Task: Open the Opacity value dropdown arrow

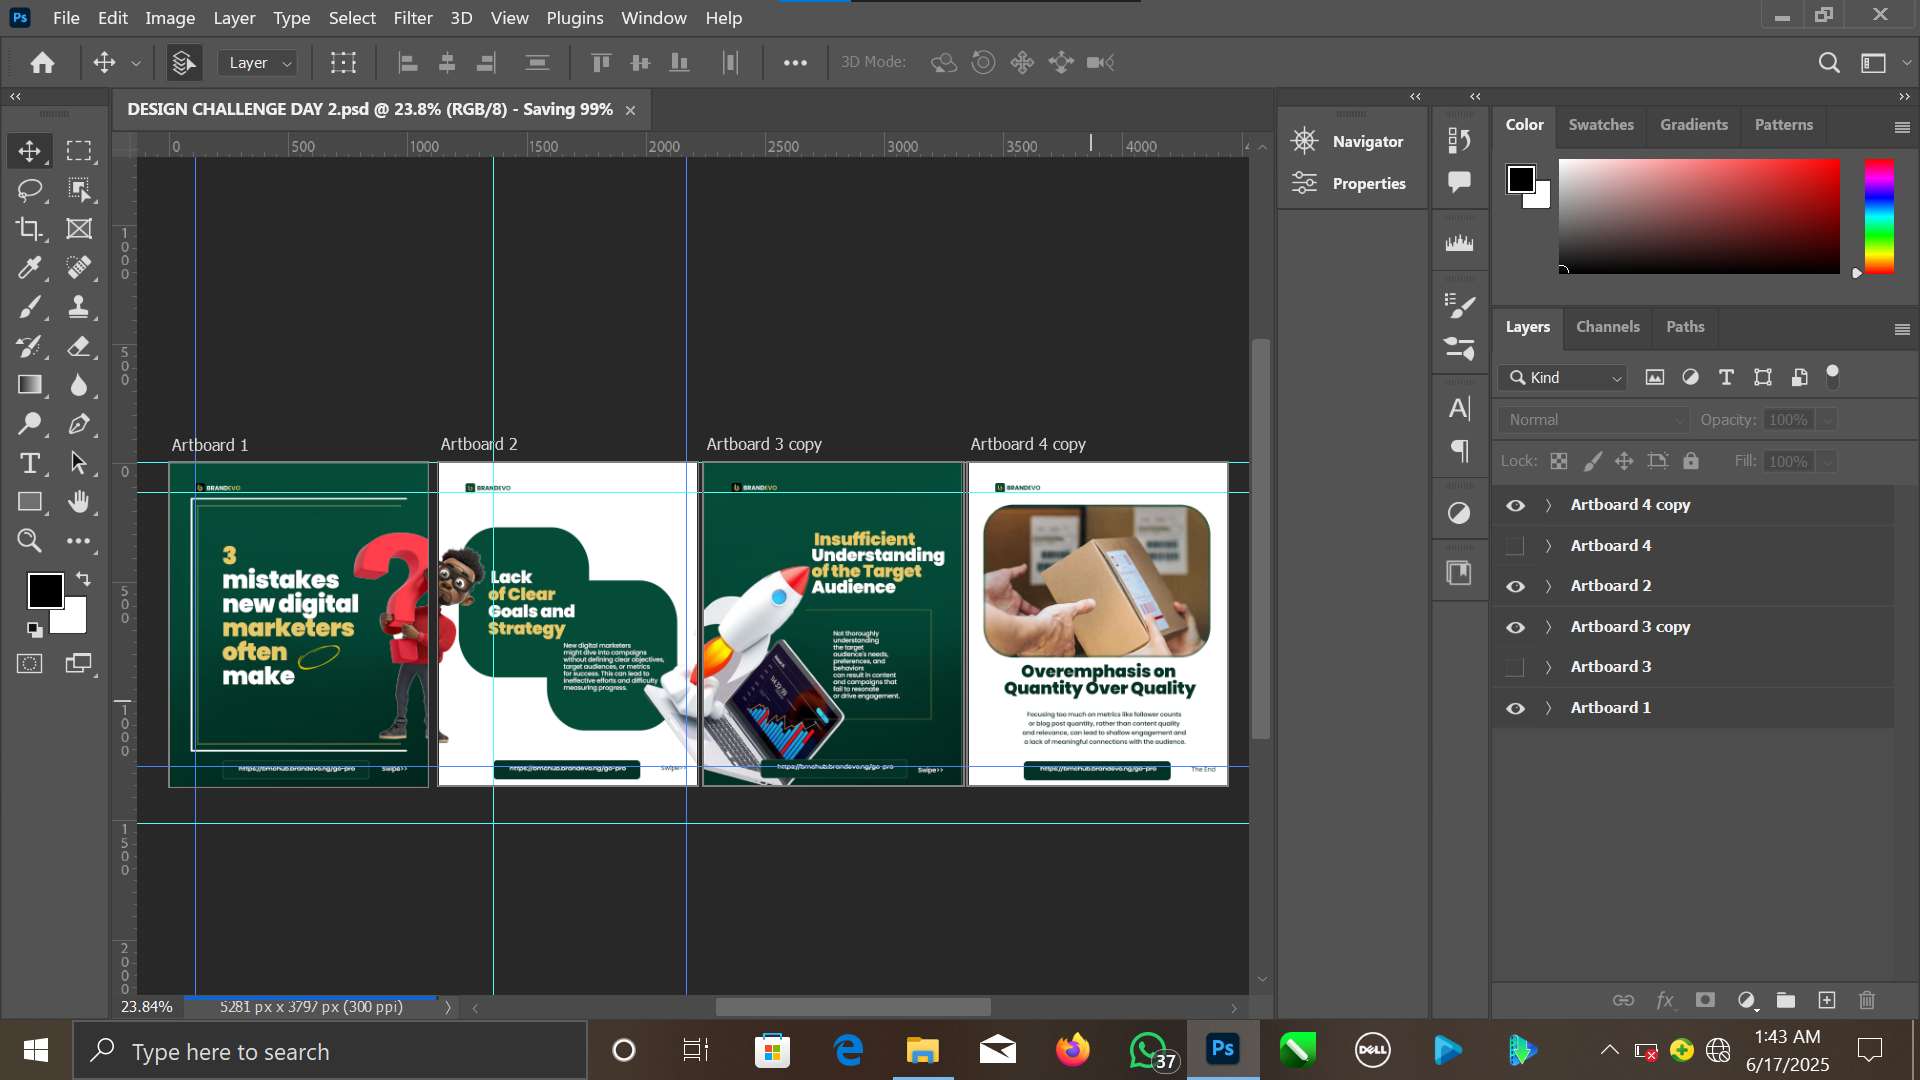Action: (x=1827, y=420)
